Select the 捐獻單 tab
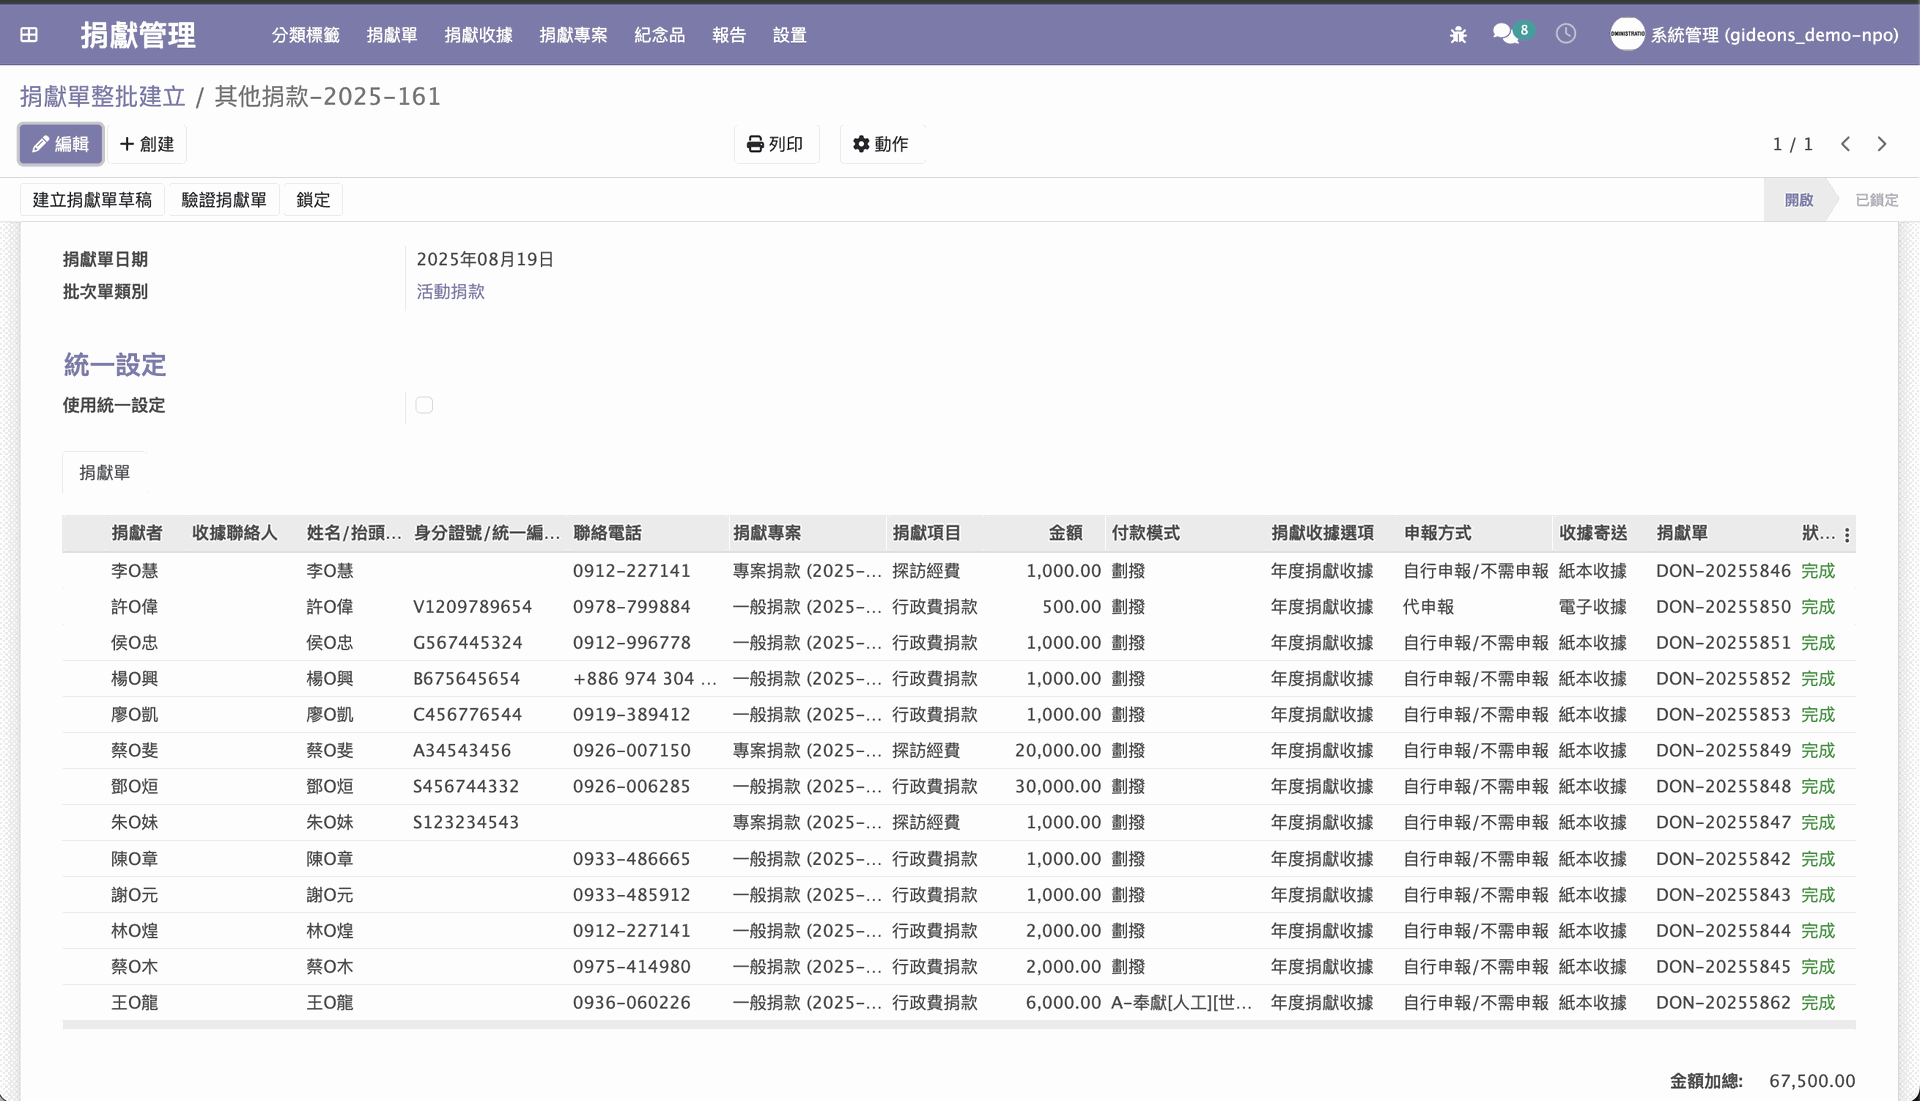The height and width of the screenshot is (1101, 1920). pos(105,473)
